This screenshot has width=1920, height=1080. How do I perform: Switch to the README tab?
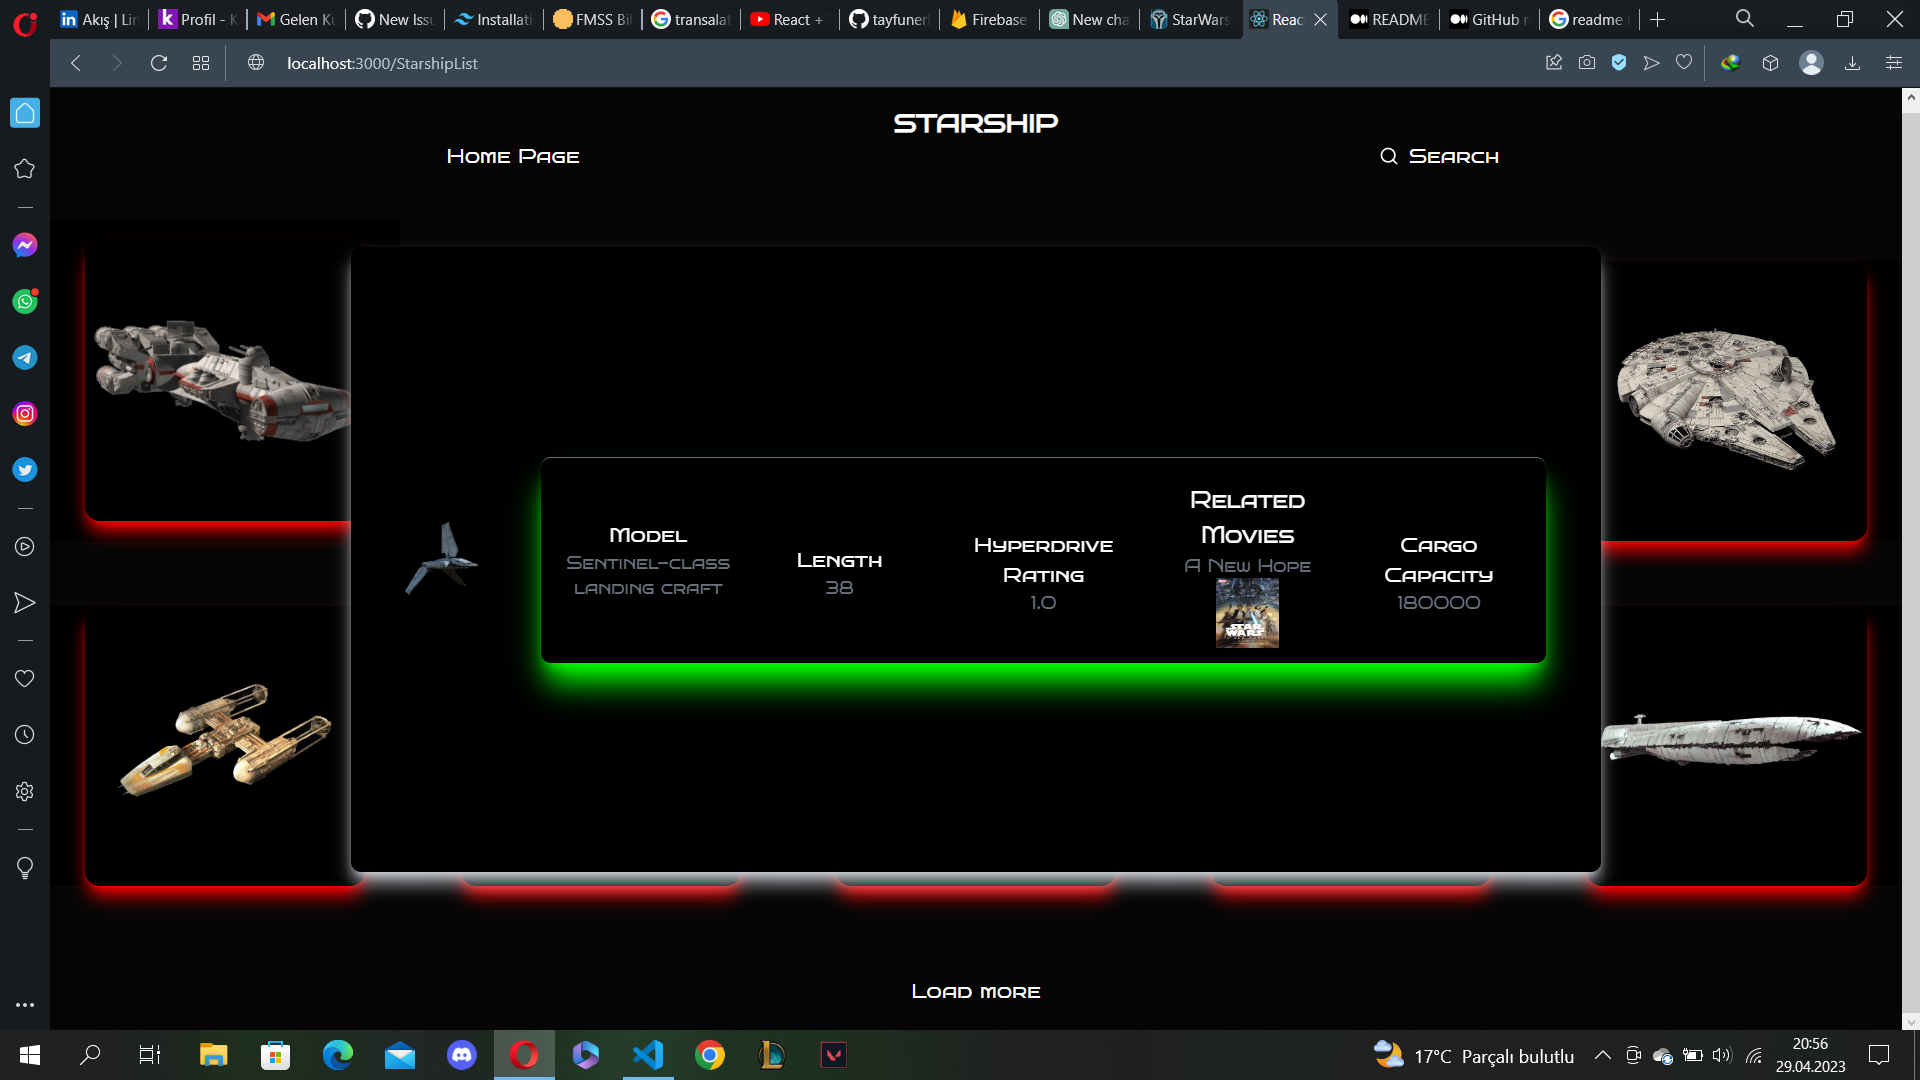[1389, 19]
